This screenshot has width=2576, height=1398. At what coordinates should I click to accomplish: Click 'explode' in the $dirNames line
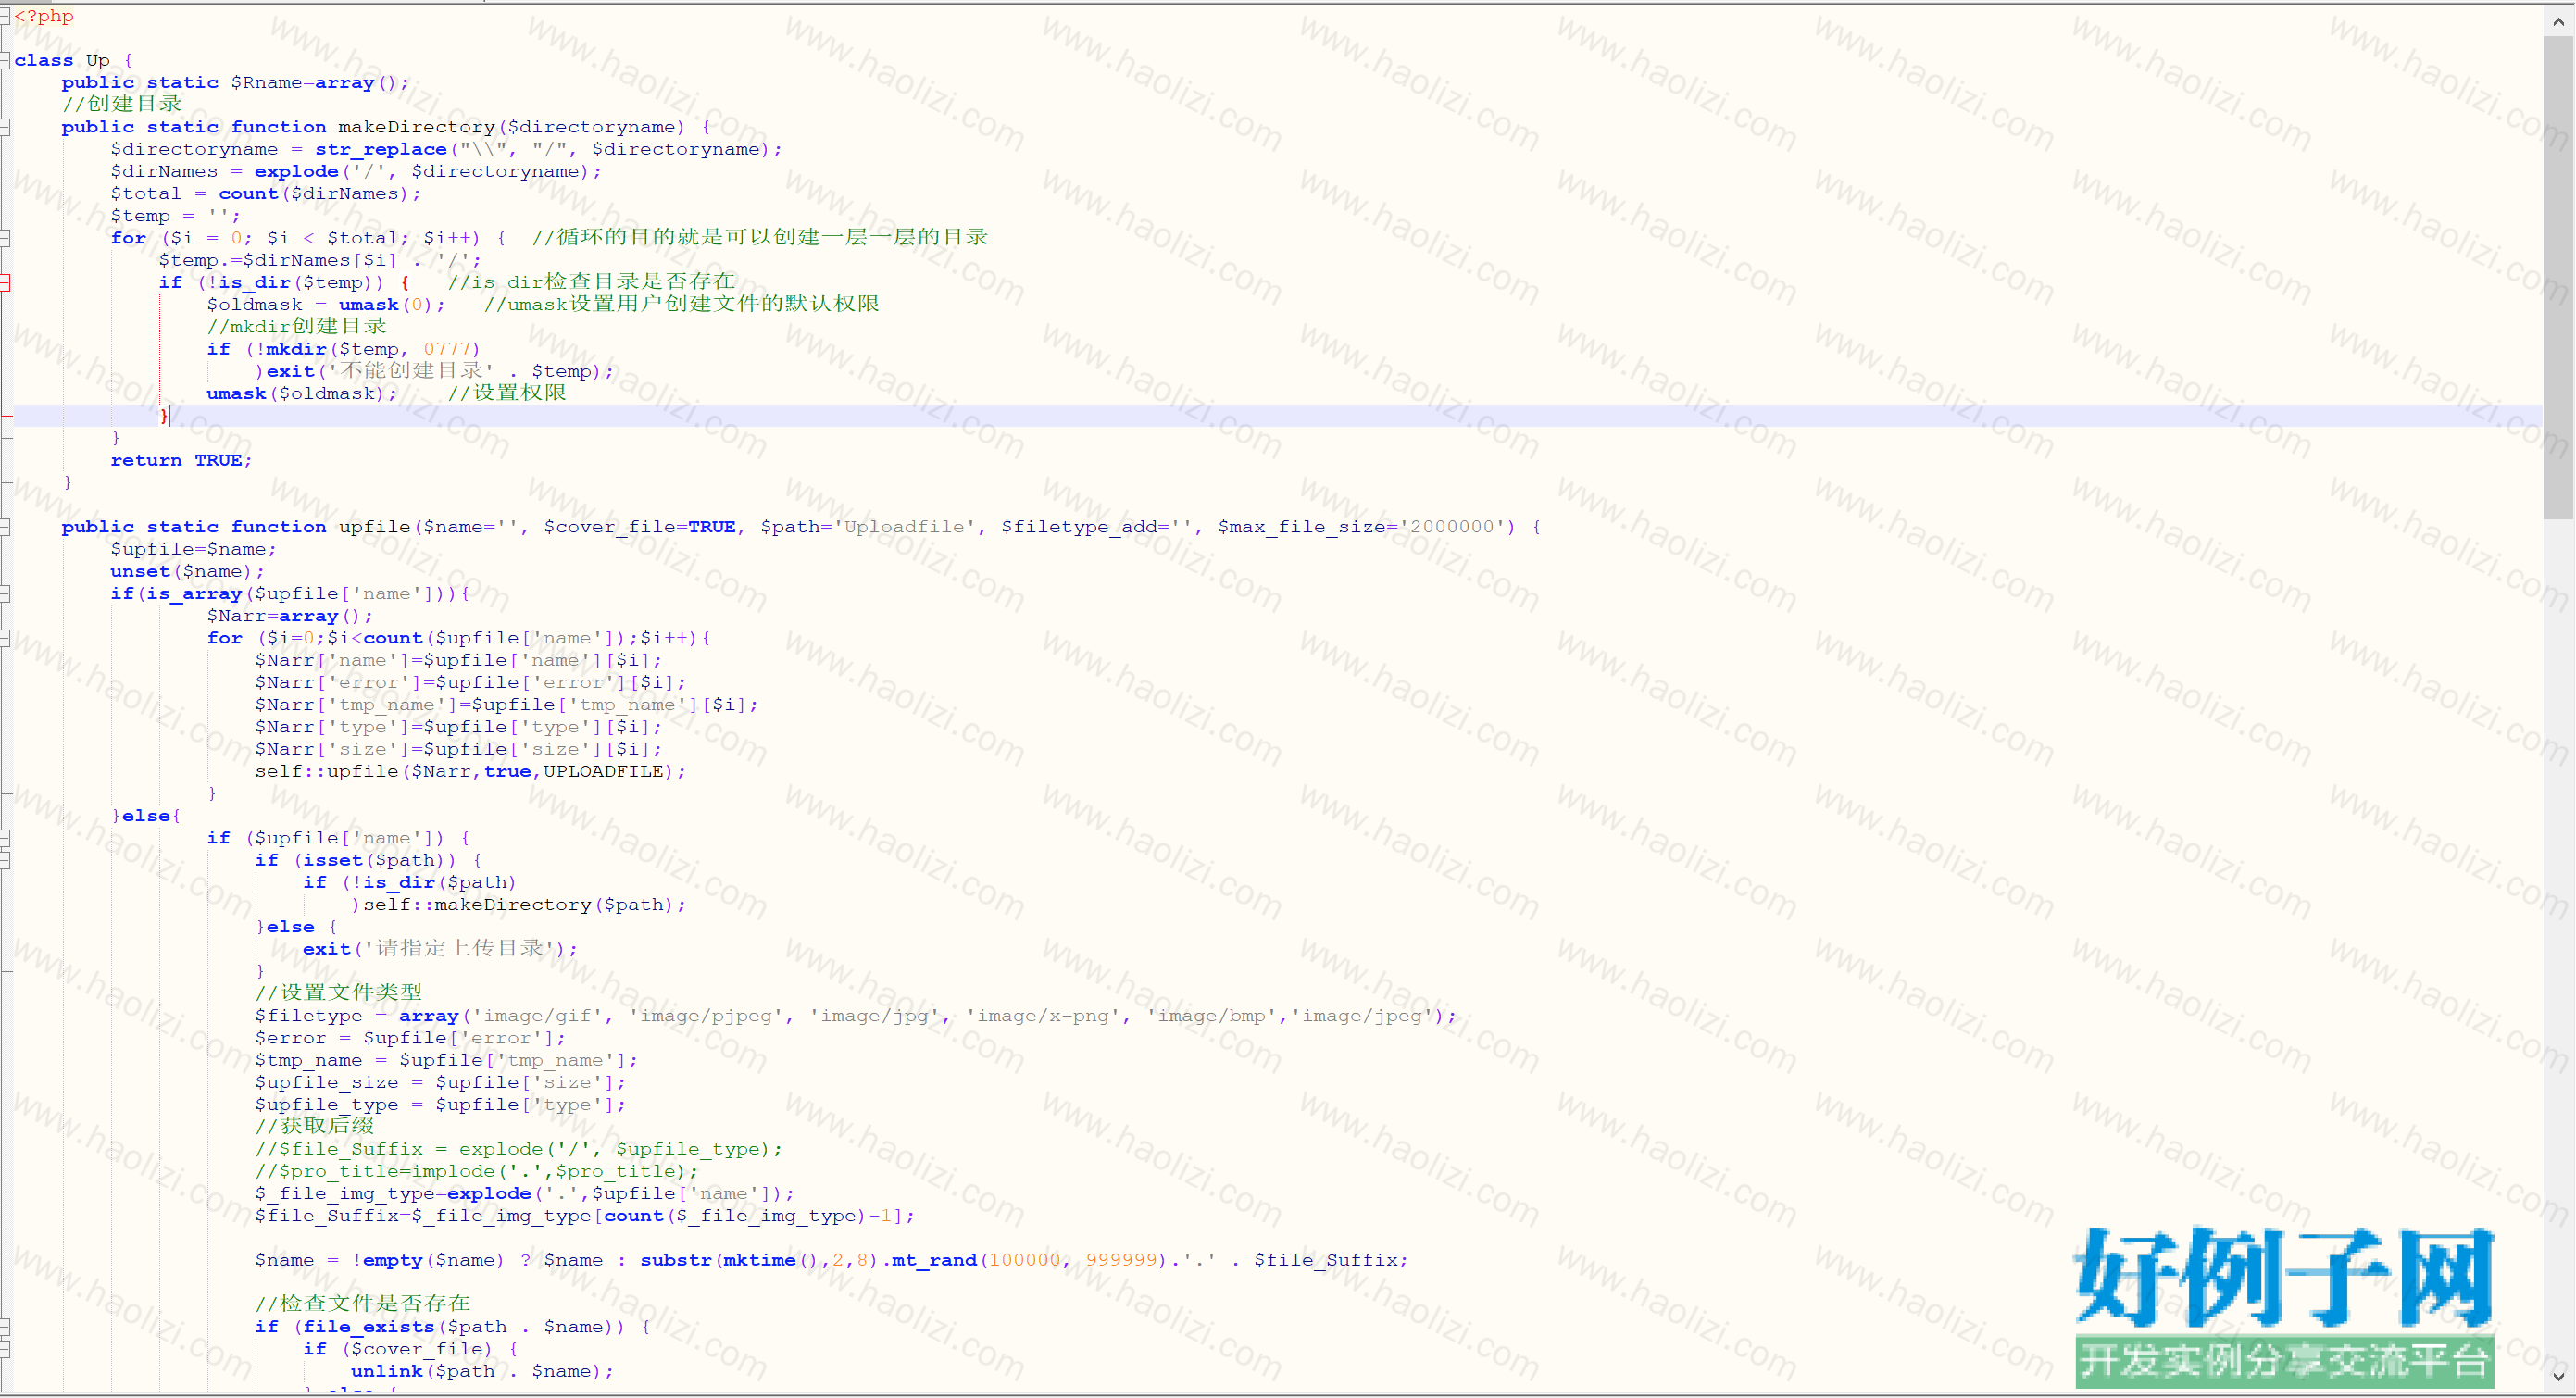296,172
